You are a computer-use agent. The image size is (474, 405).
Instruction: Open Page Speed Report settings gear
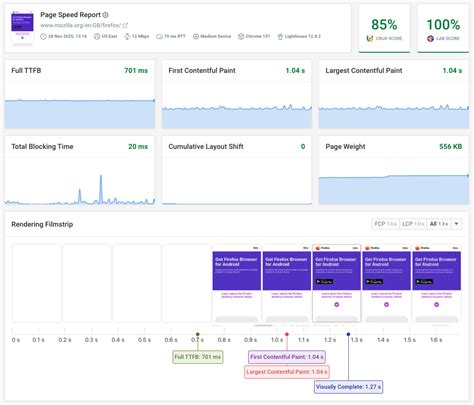105,15
